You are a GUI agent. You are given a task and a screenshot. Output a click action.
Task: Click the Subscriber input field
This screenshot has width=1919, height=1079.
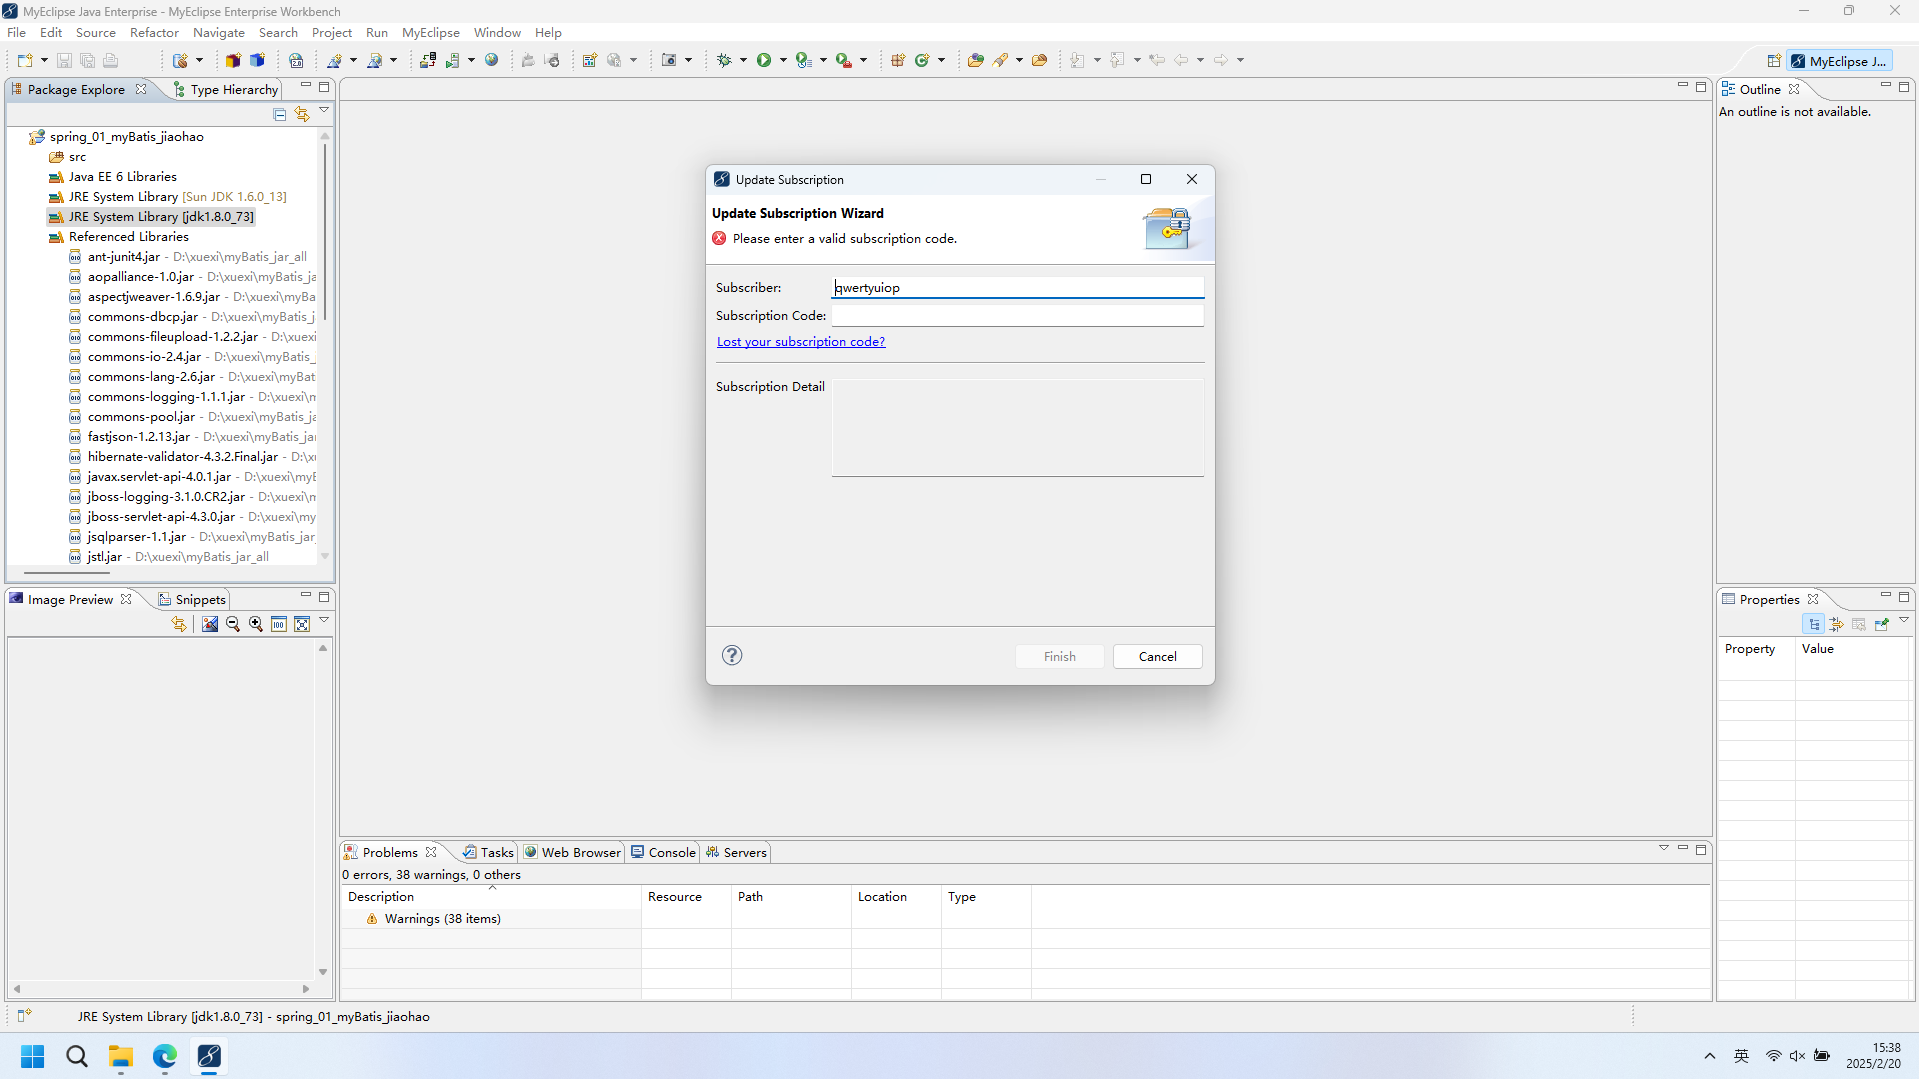point(1017,287)
